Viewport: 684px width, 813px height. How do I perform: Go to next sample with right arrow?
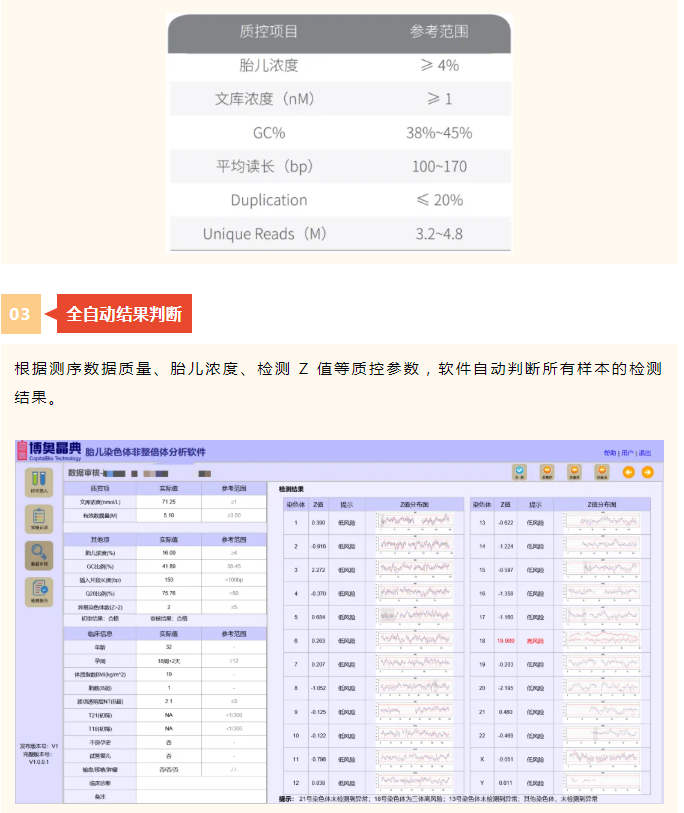click(648, 472)
